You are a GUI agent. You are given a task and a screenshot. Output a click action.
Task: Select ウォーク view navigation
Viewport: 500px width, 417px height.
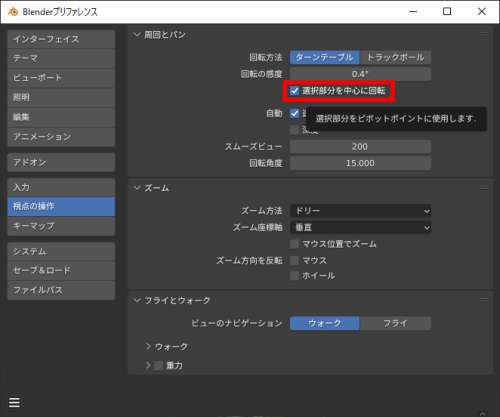[x=325, y=323]
